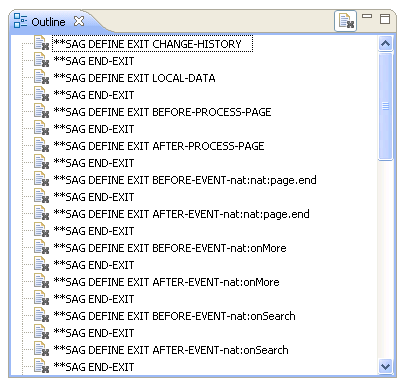Select 'DEFINE EXIT BEFORE-EVENT-nat:onMore' row text
Viewport: 408px width, 388px height.
tap(170, 248)
